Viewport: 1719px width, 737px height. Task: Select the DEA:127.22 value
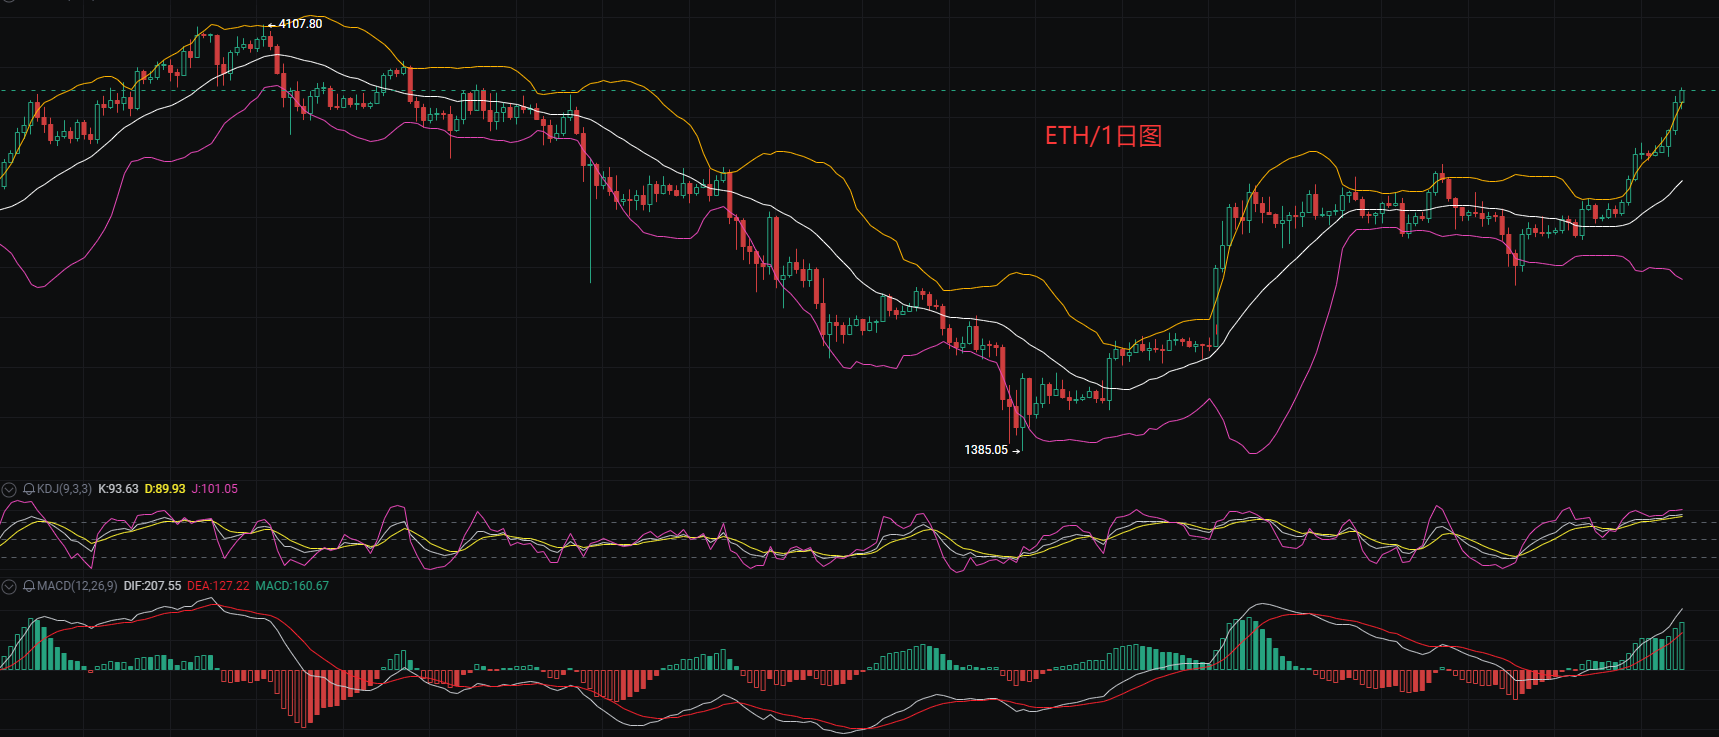218,586
